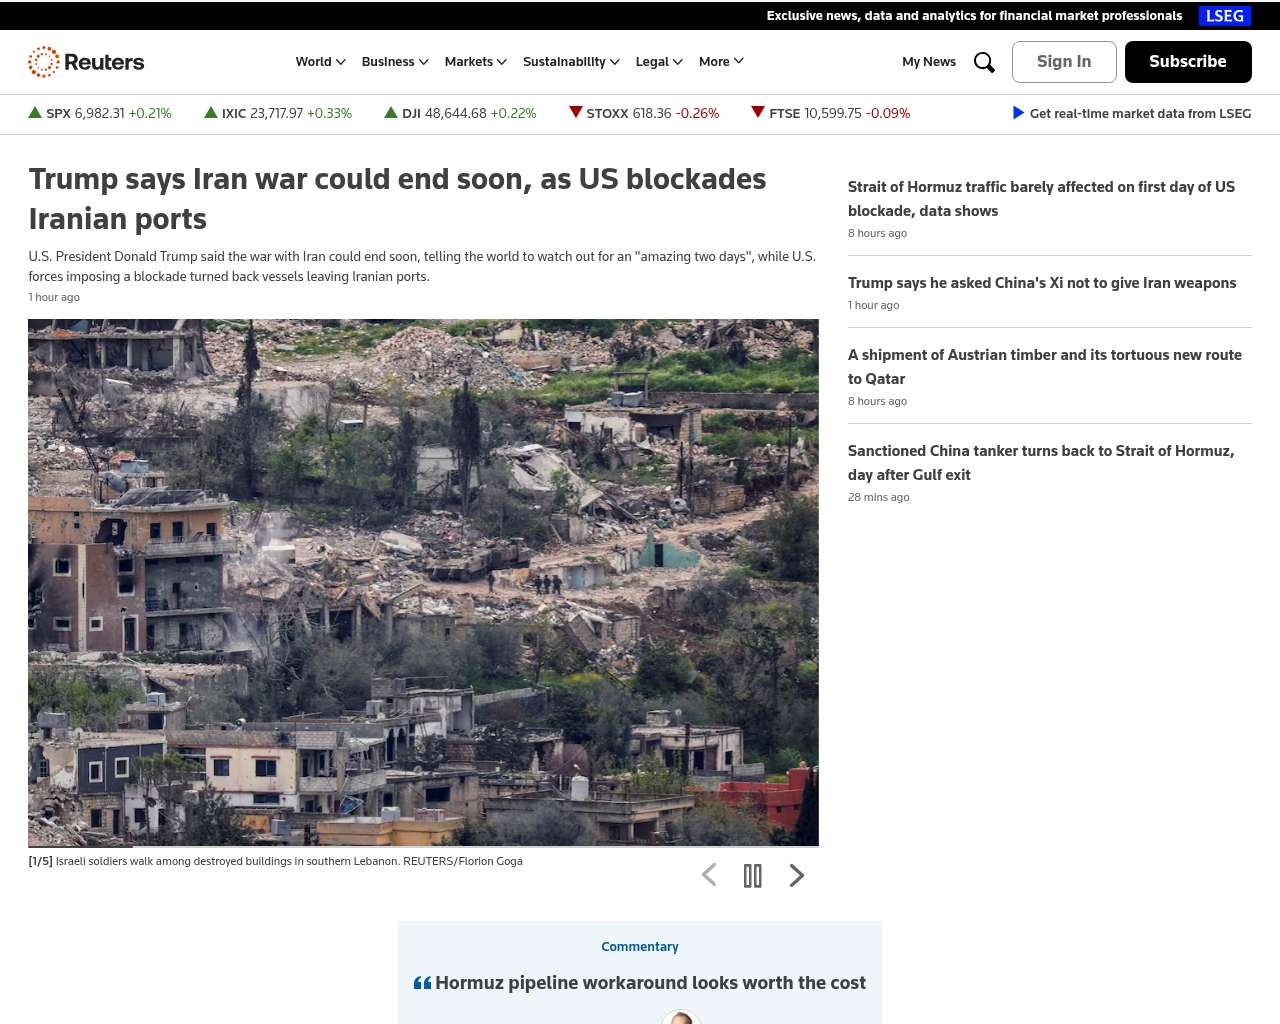Expand the Business menu
The width and height of the screenshot is (1280, 1024).
pyautogui.click(x=395, y=62)
